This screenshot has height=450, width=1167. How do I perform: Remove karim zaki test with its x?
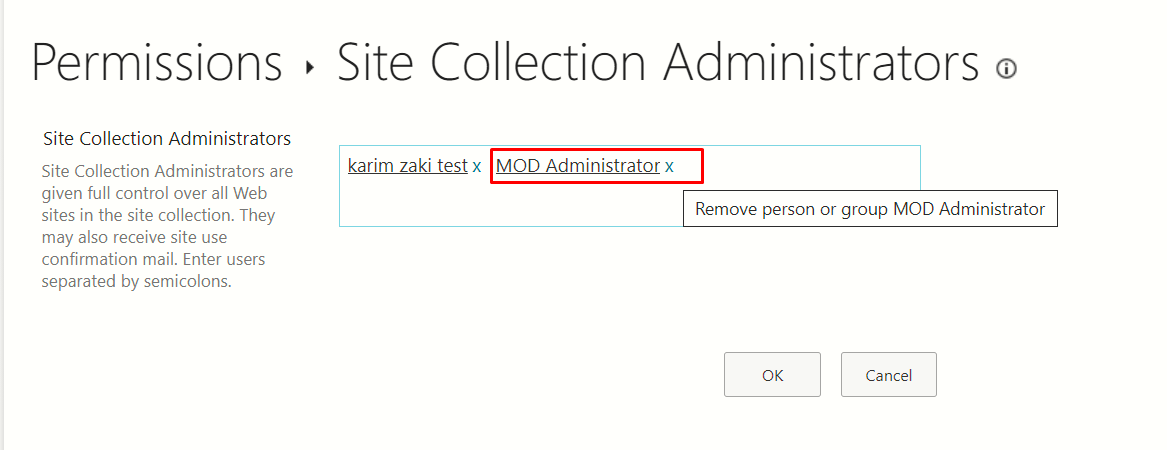(476, 167)
